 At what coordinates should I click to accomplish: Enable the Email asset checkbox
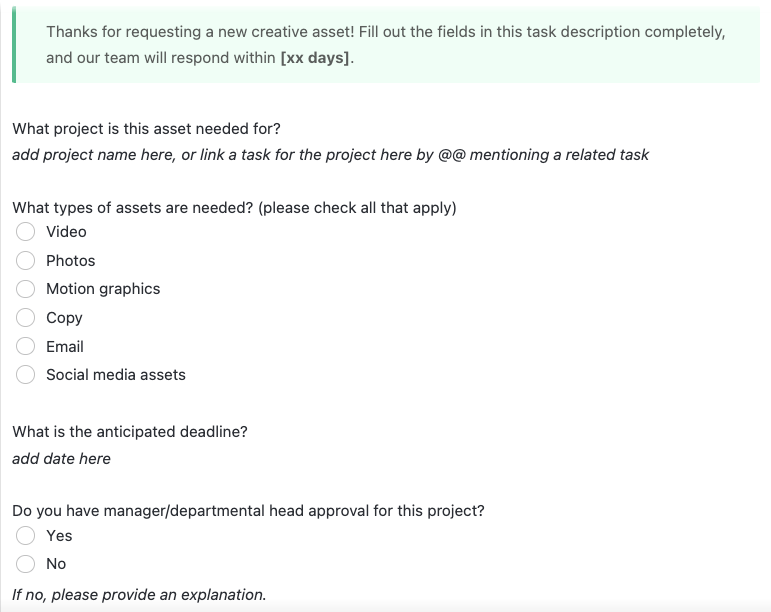(27, 347)
